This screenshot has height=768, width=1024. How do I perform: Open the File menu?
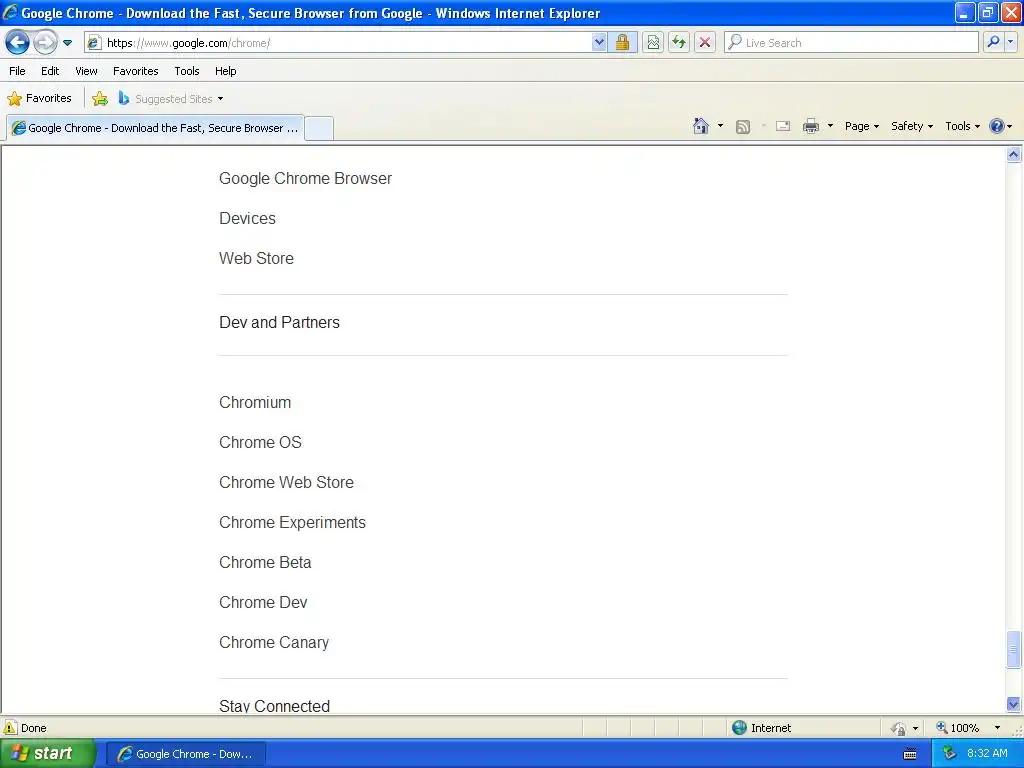(18, 71)
